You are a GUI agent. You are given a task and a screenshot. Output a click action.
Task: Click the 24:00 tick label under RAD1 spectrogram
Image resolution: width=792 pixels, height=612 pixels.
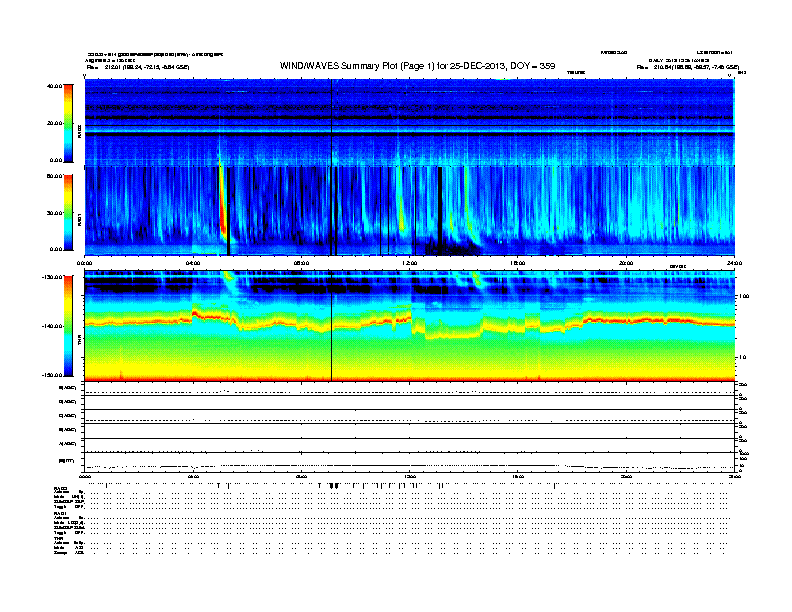click(x=734, y=263)
